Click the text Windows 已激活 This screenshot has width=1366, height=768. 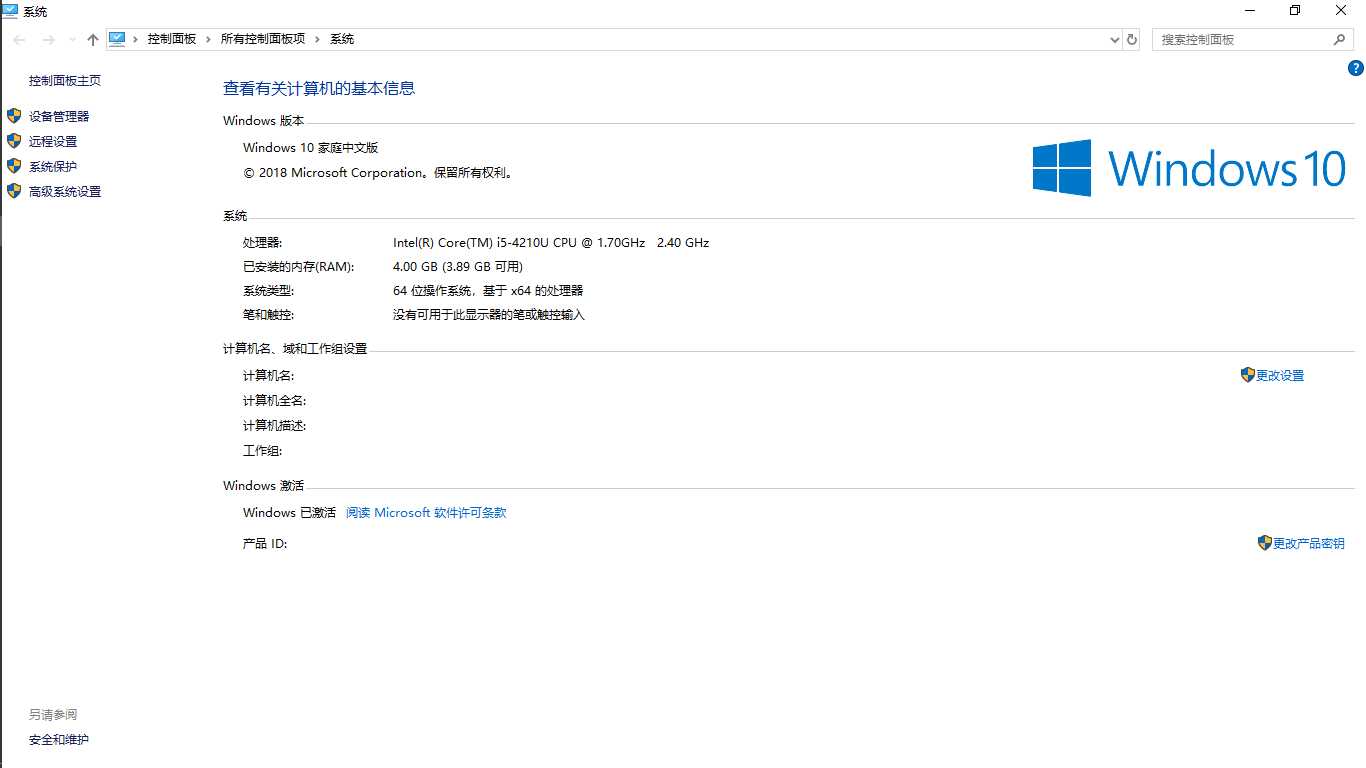pos(289,513)
